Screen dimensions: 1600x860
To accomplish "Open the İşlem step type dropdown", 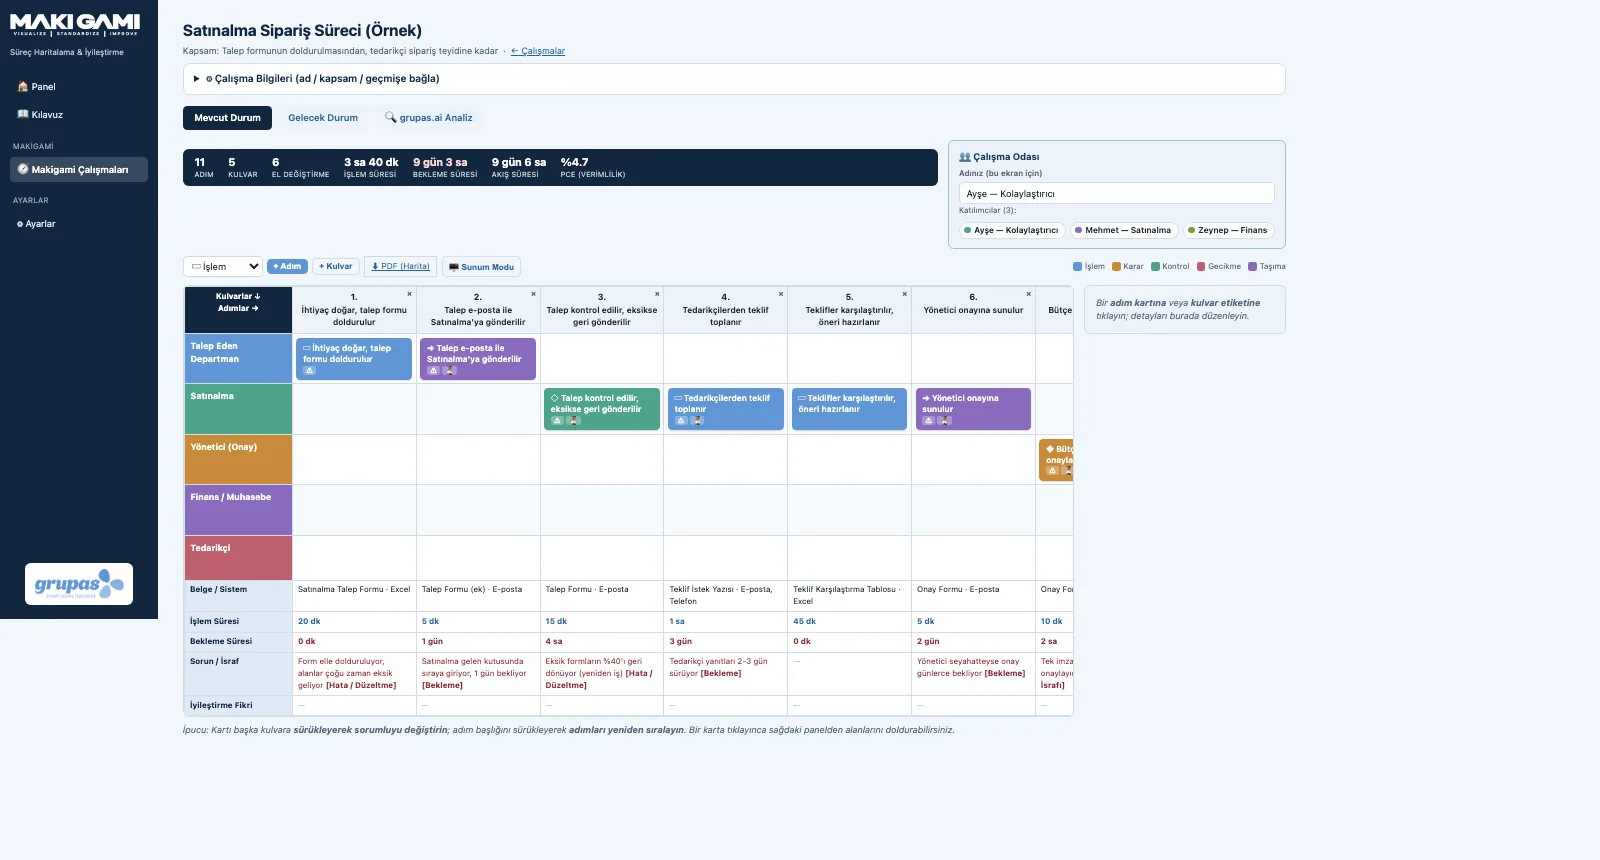I will [223, 267].
